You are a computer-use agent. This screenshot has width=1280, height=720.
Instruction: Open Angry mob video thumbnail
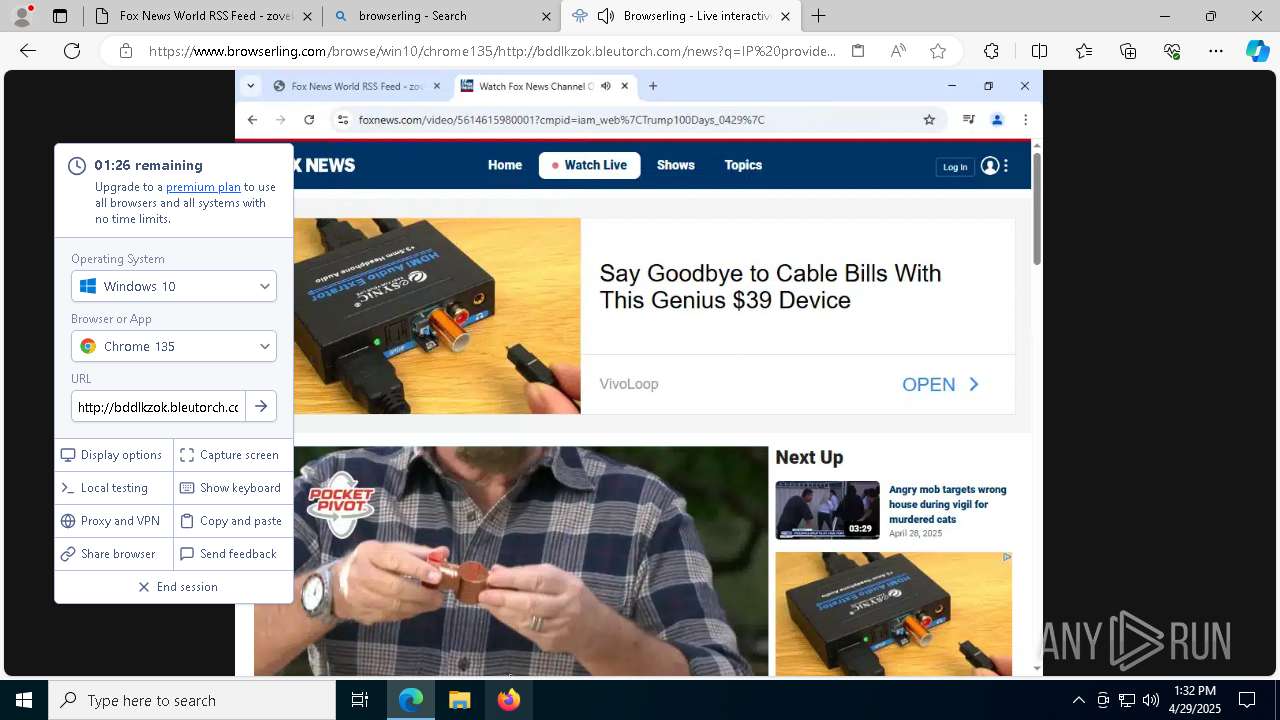point(827,510)
